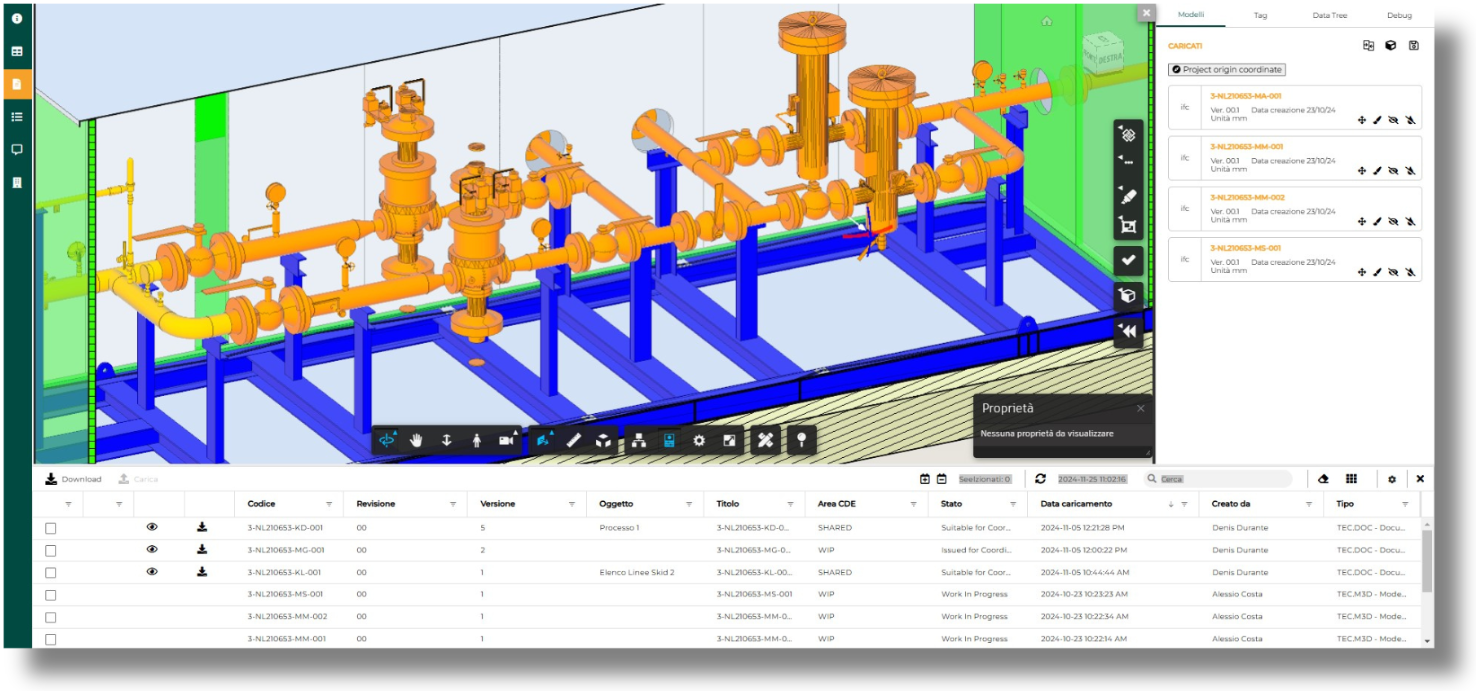
Task: Open the list view icon in sidebar
Action: [x=16, y=117]
